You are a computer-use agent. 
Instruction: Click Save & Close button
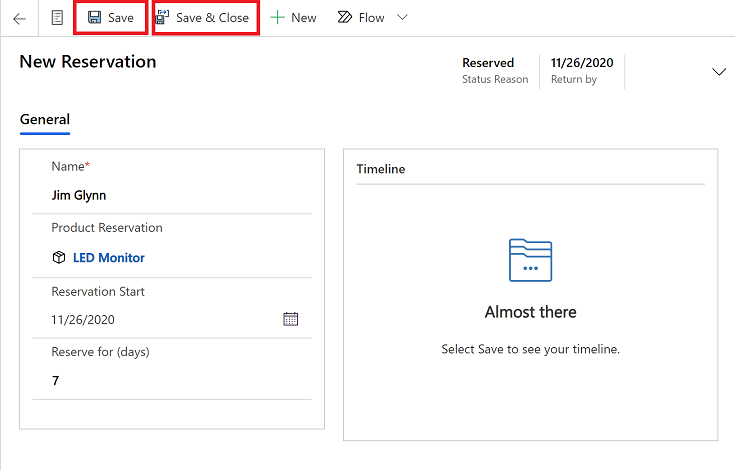pyautogui.click(x=206, y=18)
